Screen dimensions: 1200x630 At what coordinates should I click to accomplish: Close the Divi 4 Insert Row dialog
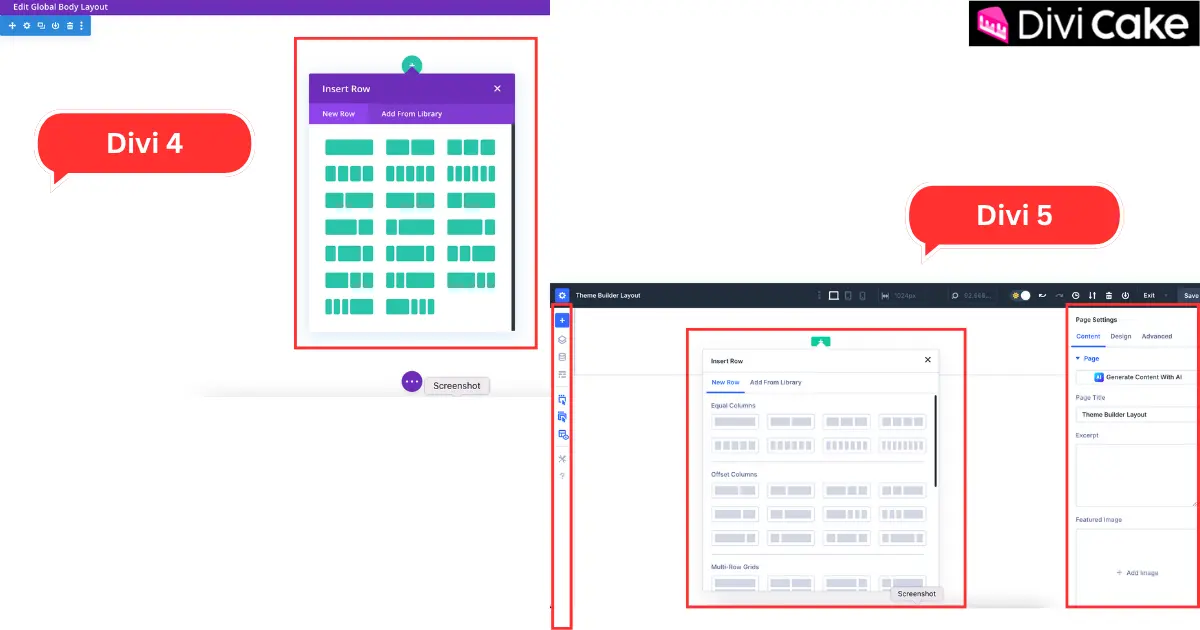point(497,89)
